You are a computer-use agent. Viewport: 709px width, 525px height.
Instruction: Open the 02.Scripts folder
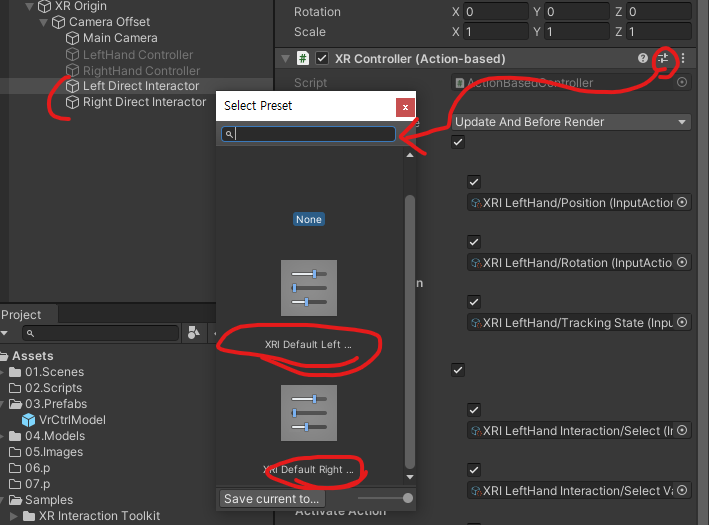click(46, 388)
